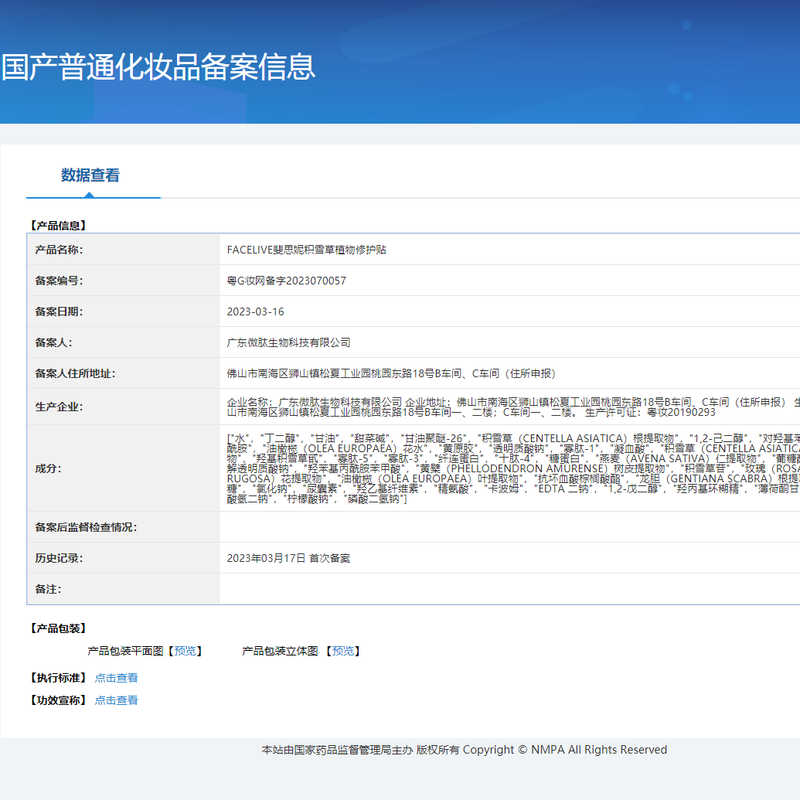Click 点击查看 next to 执行标准
800x800 pixels.
point(117,678)
